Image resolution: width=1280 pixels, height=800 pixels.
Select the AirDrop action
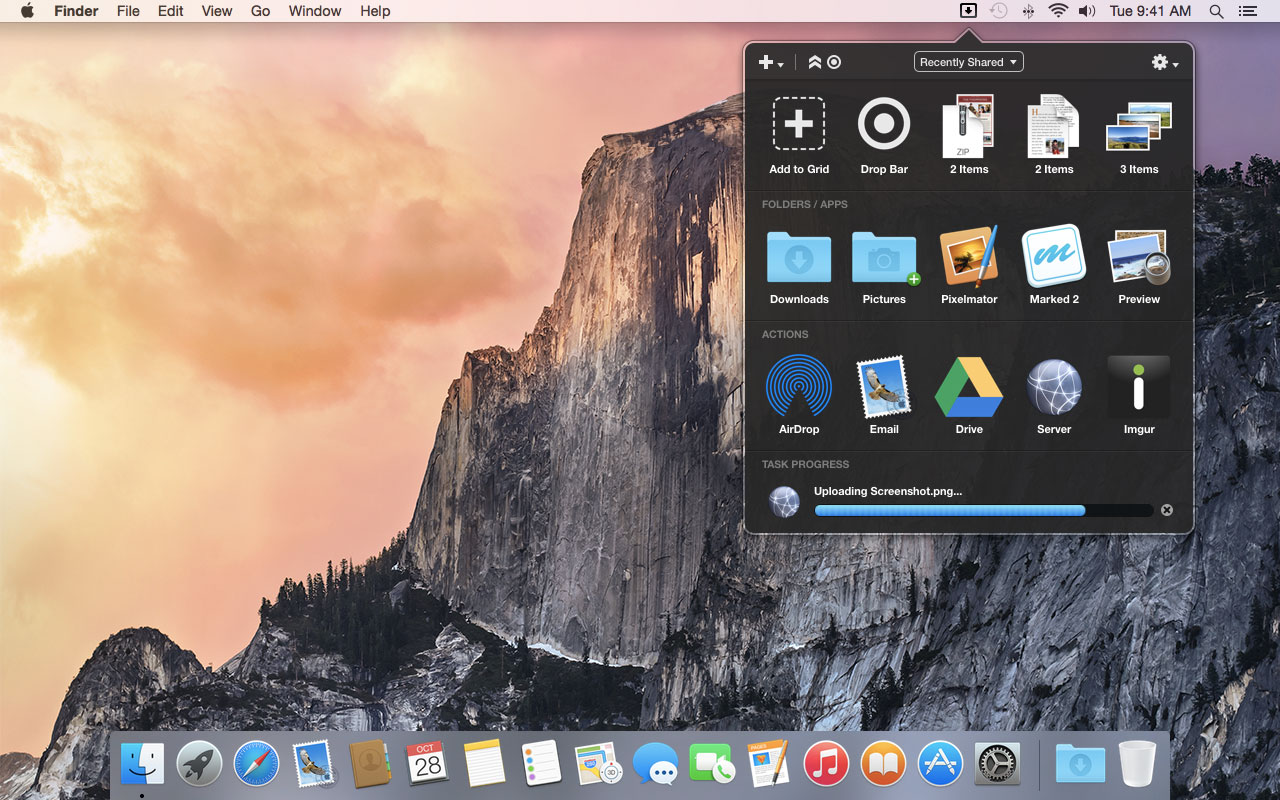[x=799, y=396]
